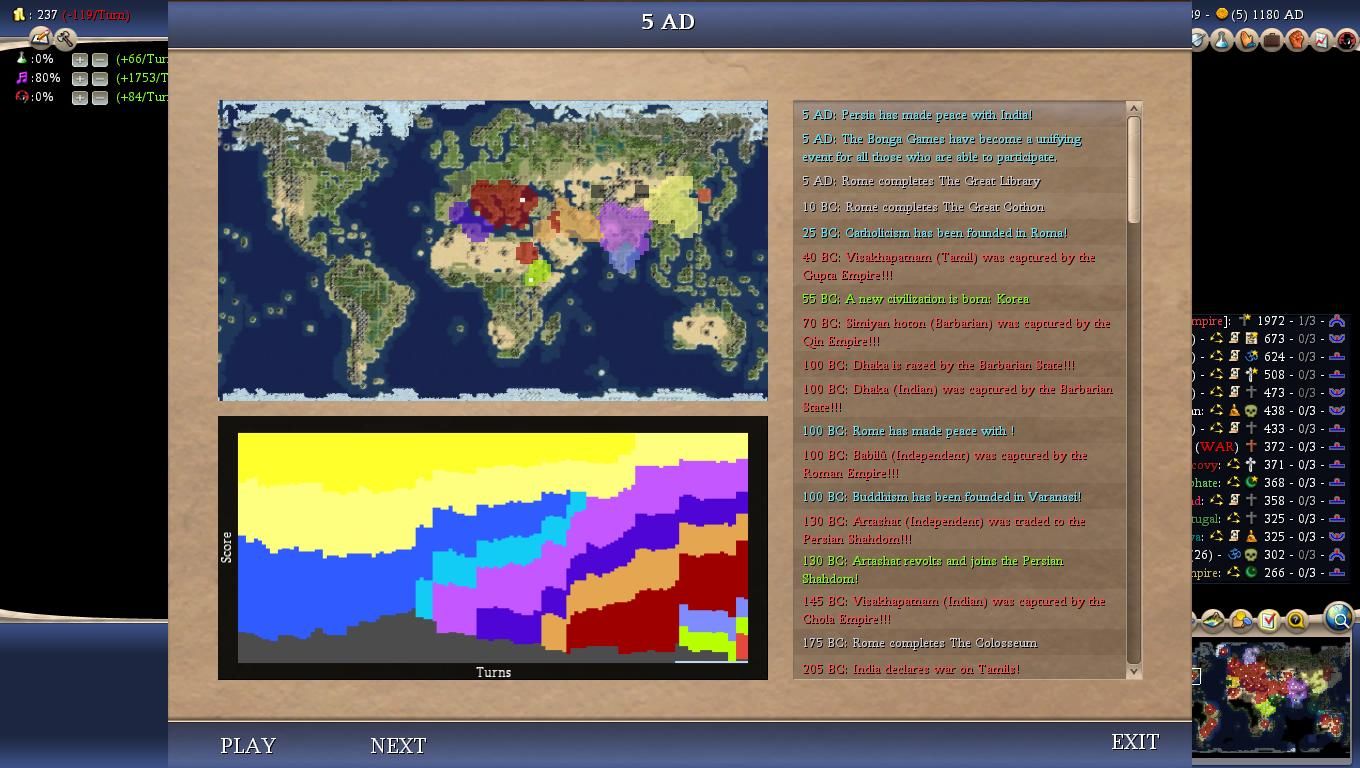This screenshot has width=1360, height=768.
Task: Click scoreboard row with score 1972
Action: tap(1270, 321)
